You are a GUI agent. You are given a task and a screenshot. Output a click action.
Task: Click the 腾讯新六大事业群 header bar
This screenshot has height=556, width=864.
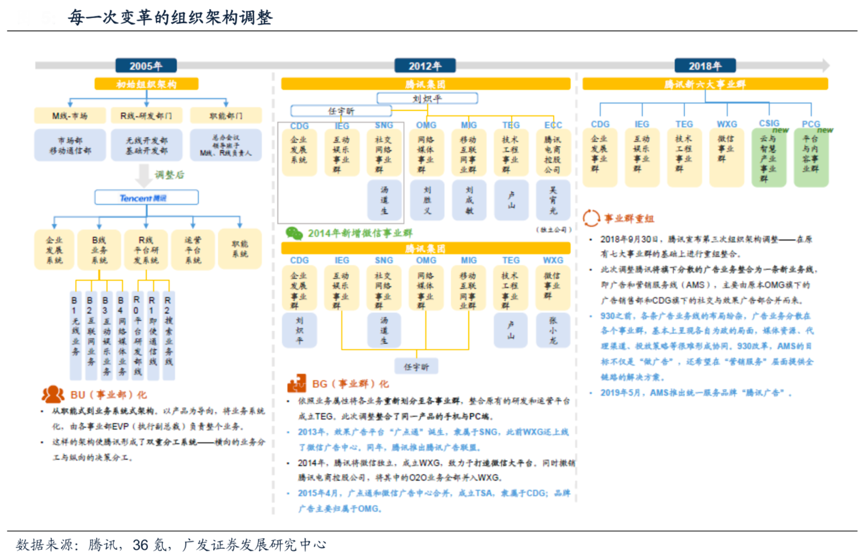pyautogui.click(x=705, y=85)
